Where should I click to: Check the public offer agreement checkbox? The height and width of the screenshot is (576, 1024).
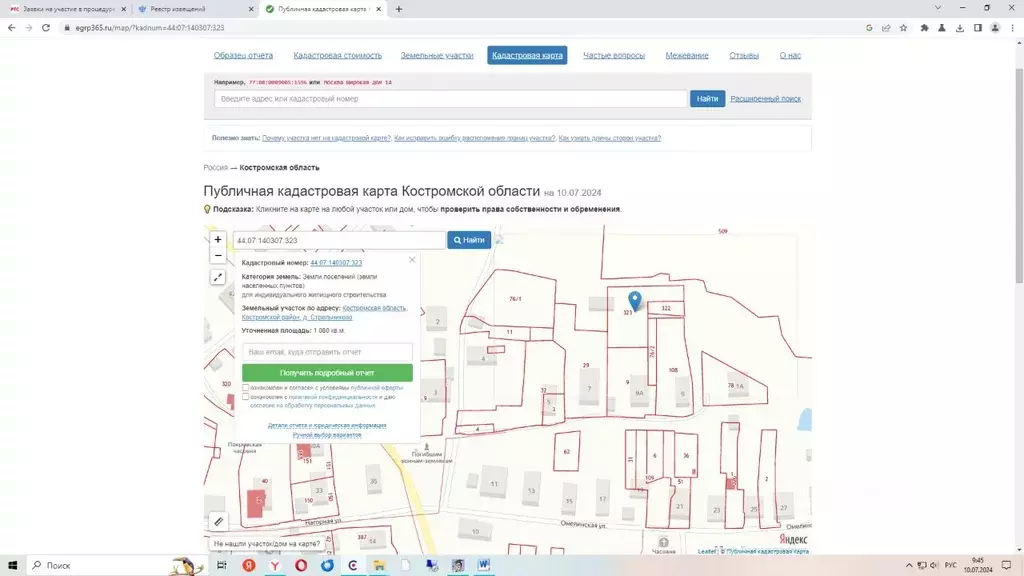246,387
